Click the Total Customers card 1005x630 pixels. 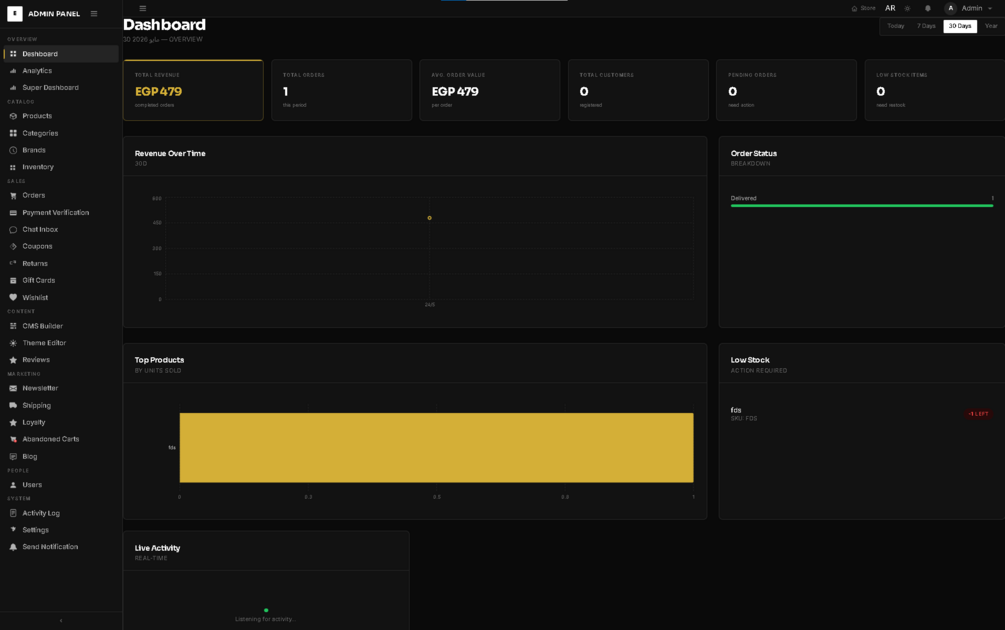(x=638, y=90)
